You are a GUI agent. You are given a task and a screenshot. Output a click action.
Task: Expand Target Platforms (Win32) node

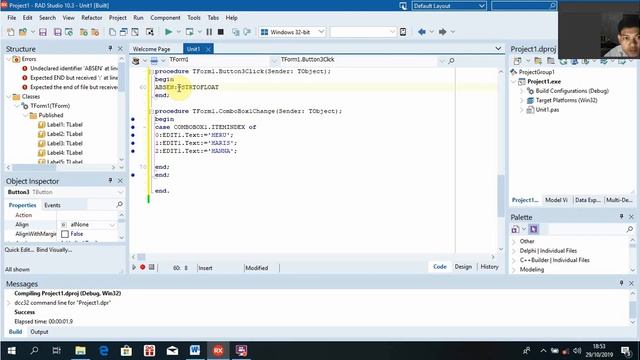click(x=521, y=100)
